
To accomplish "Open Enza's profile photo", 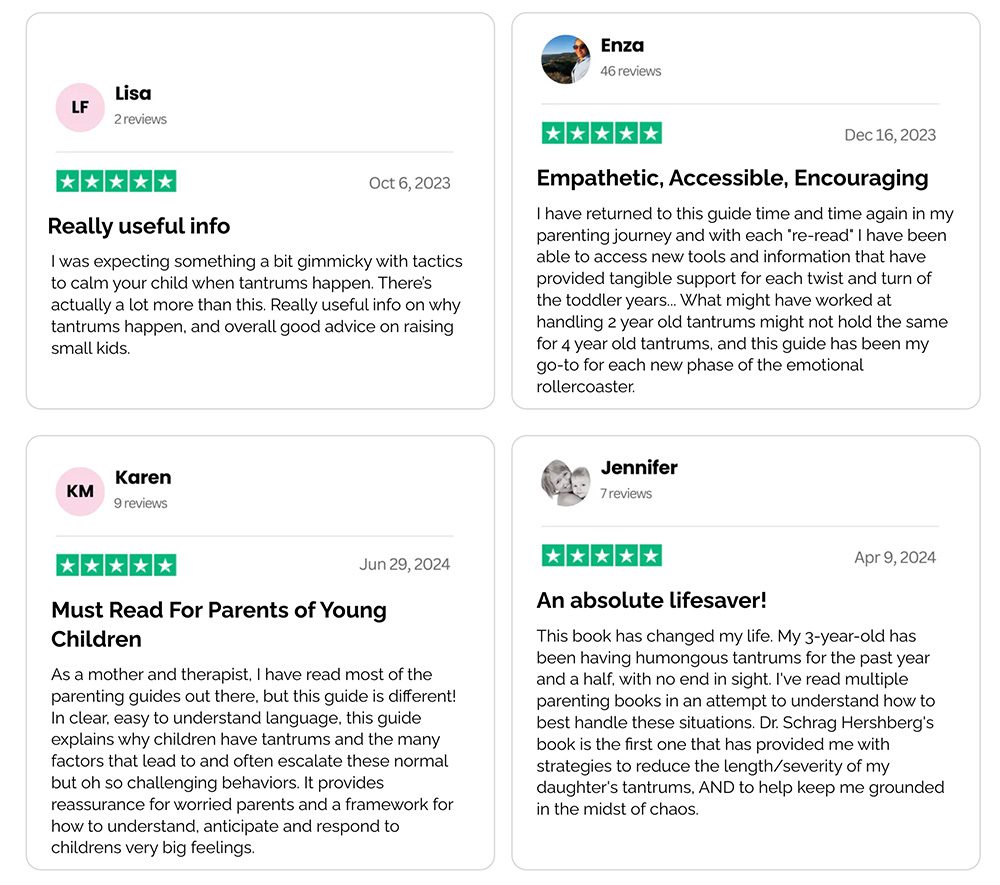I will pyautogui.click(x=566, y=59).
